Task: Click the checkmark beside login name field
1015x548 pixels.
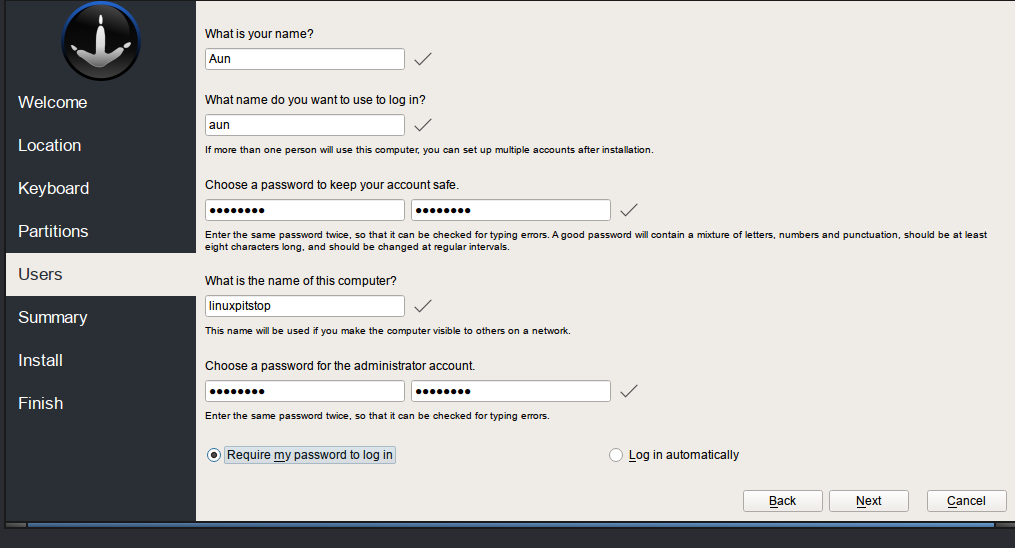Action: click(423, 125)
